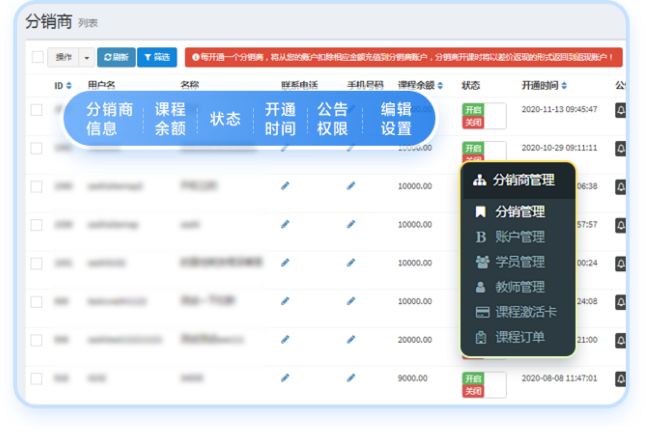
Task: Click the 刷新 refresh button
Action: (116, 57)
